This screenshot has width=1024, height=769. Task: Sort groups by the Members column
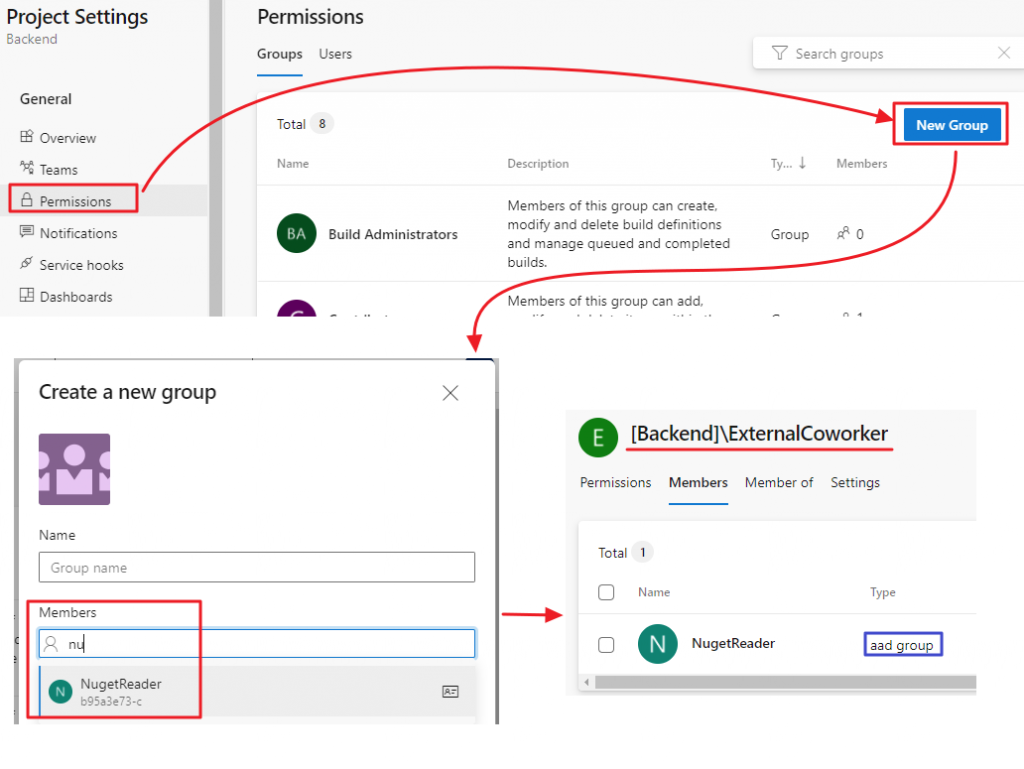pos(861,163)
